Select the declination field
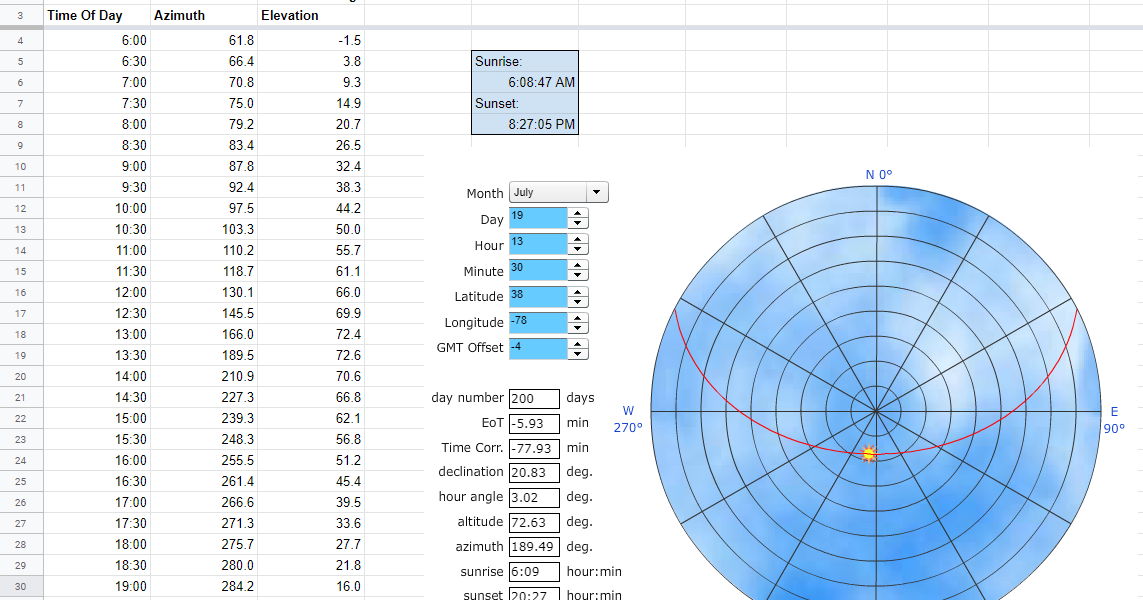 534,472
